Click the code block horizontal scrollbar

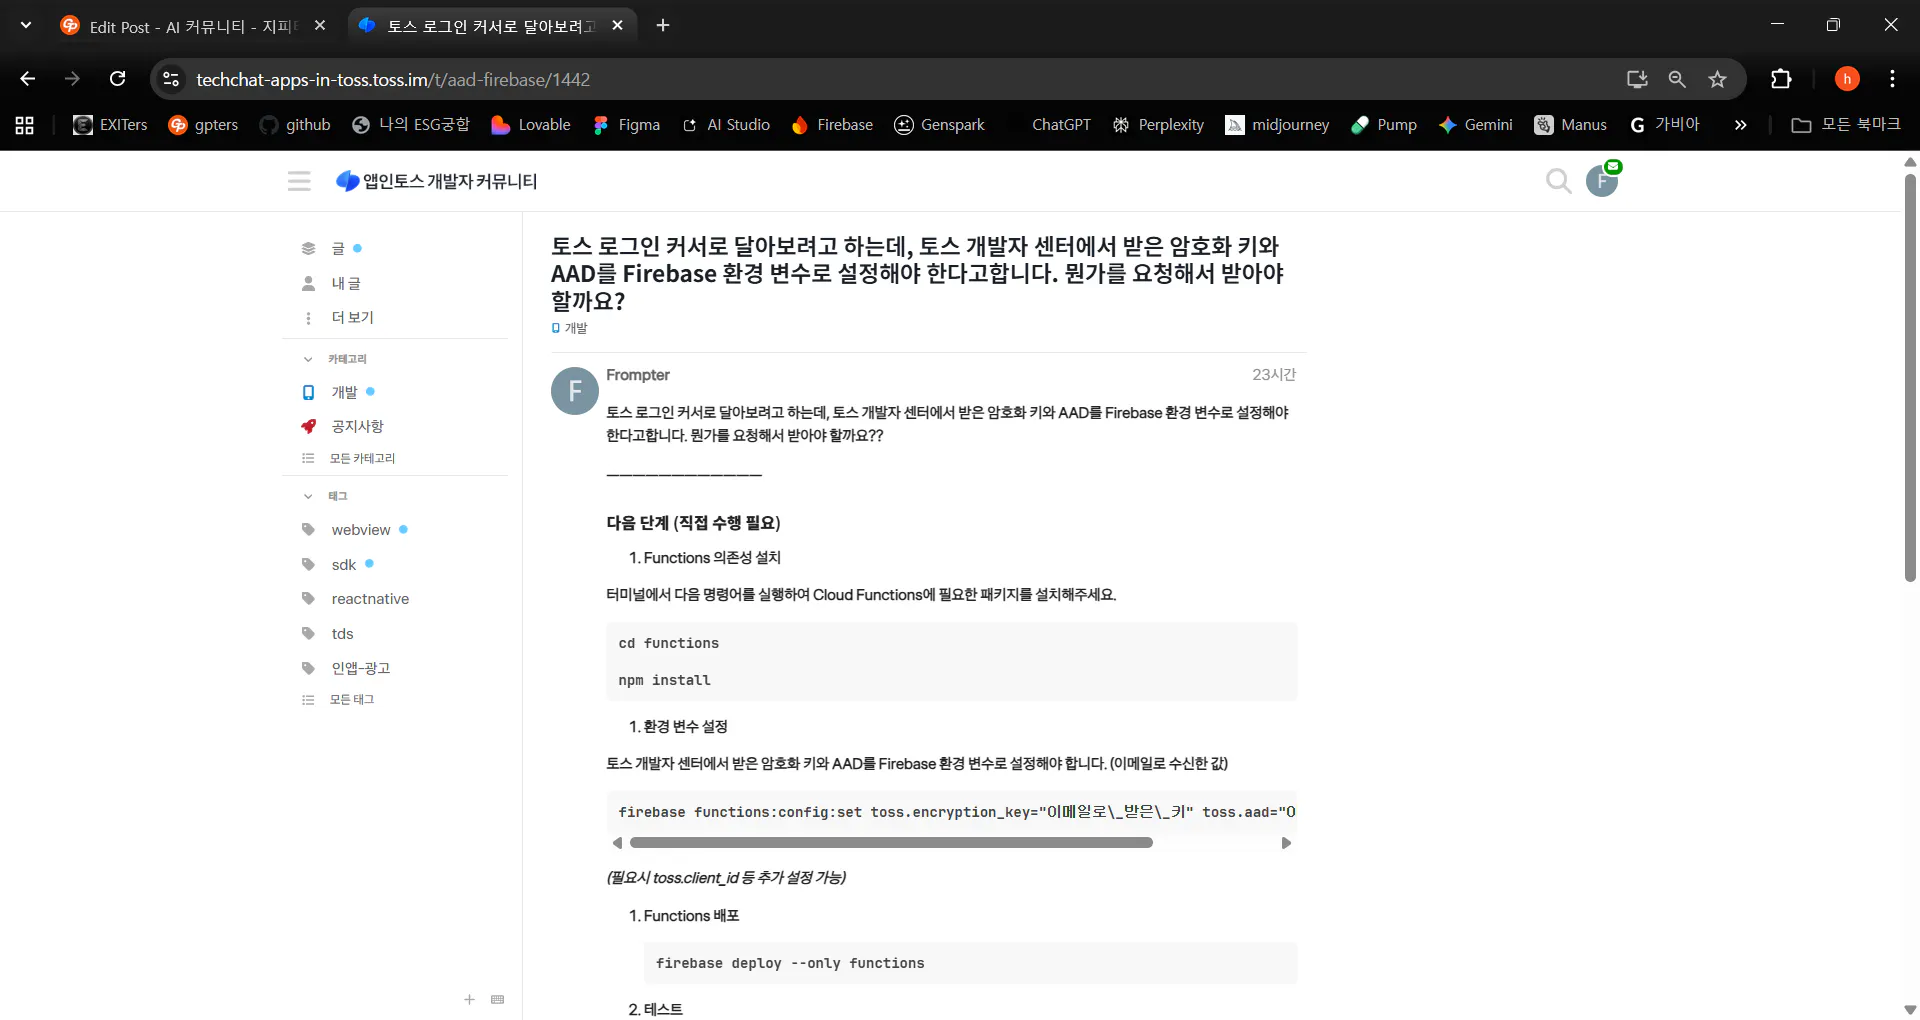click(x=891, y=843)
